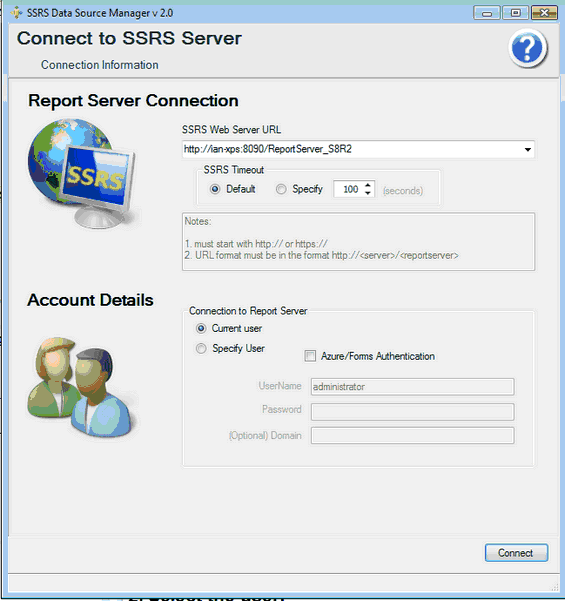This screenshot has width=565, height=601.
Task: Decrease timeout seconds with down arrow
Action: click(x=368, y=193)
